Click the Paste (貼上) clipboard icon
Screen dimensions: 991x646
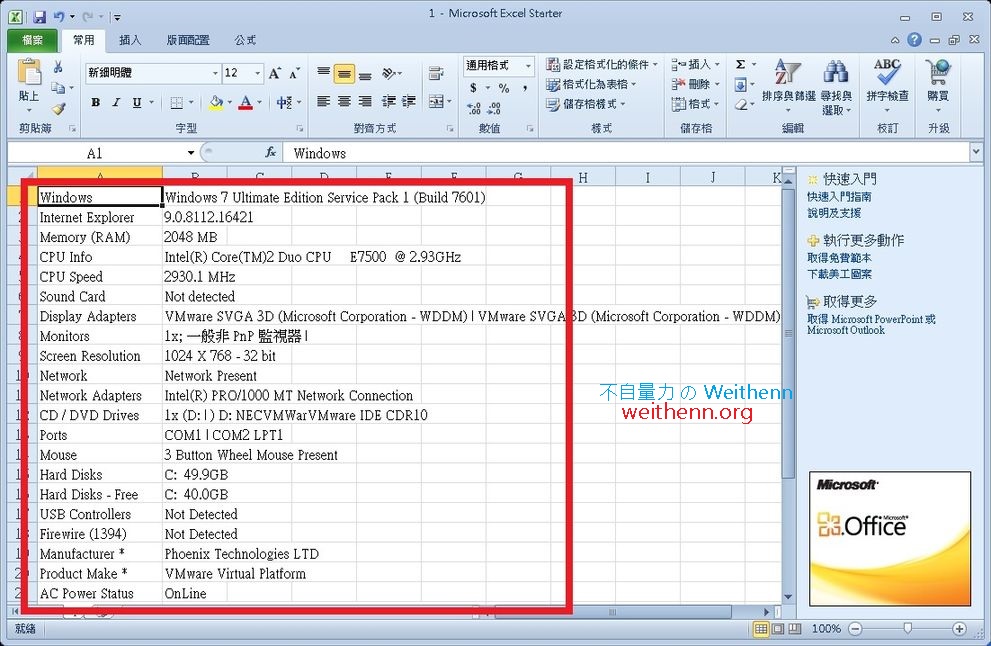[29, 73]
